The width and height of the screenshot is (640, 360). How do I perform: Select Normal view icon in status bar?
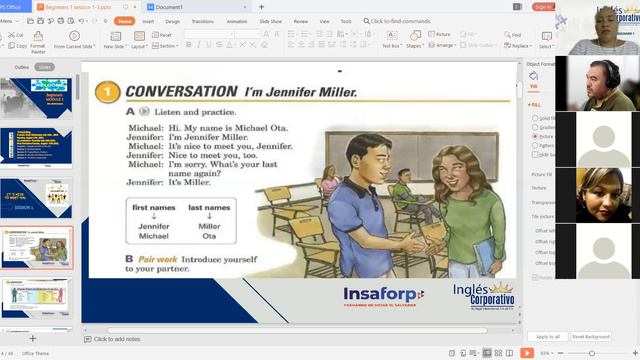tap(487, 353)
